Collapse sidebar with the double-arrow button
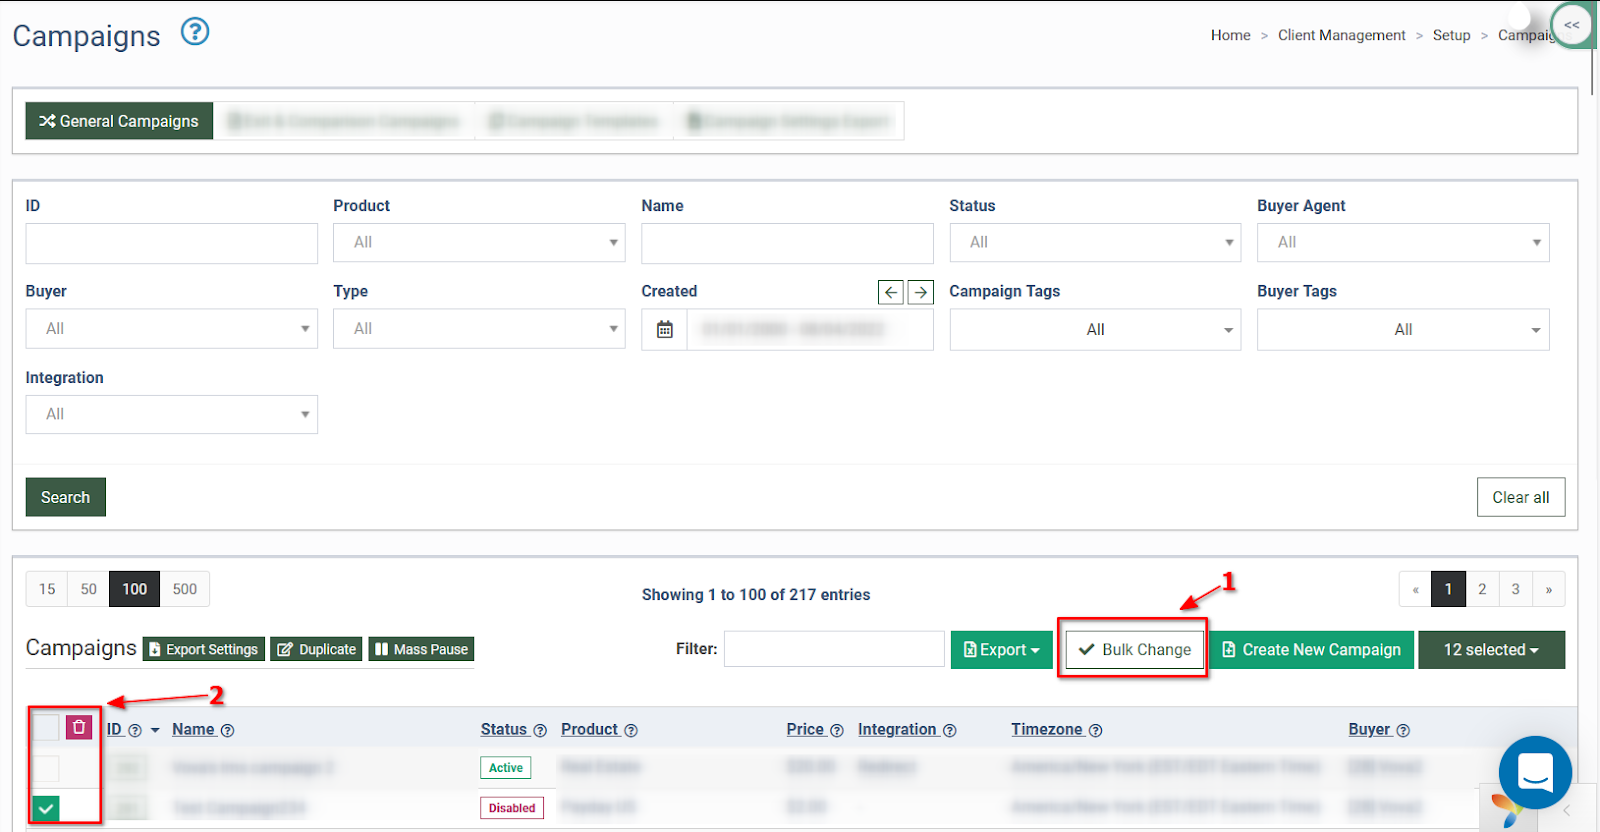 [x=1571, y=25]
